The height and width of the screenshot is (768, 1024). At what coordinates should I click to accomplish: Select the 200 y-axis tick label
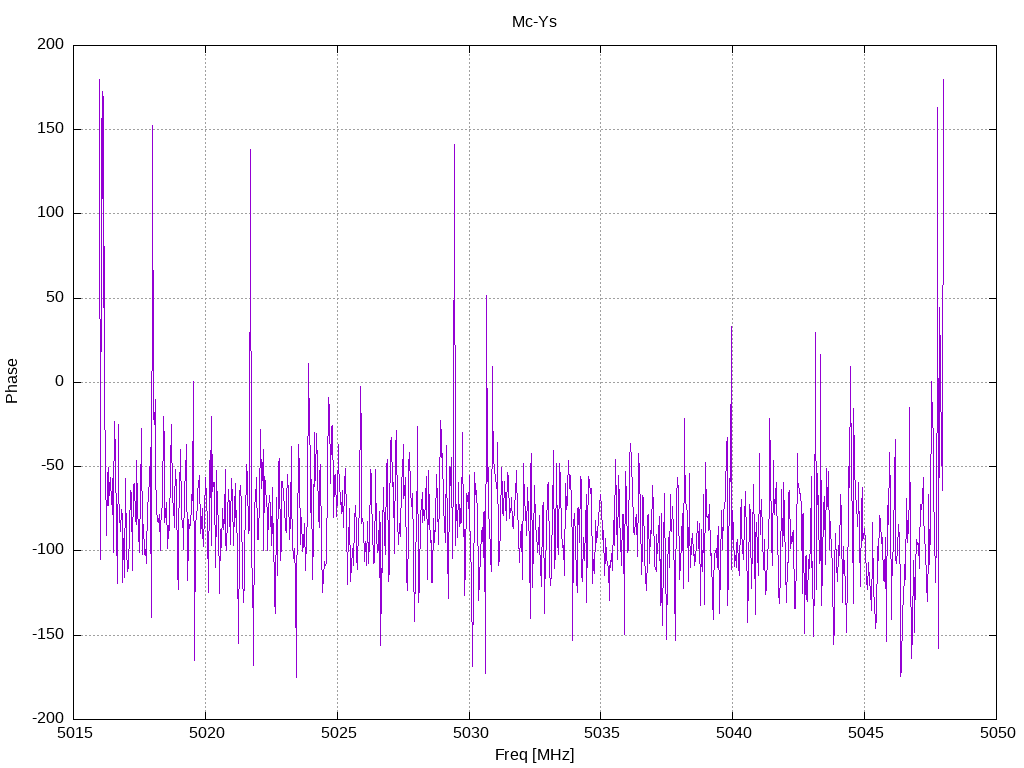51,44
